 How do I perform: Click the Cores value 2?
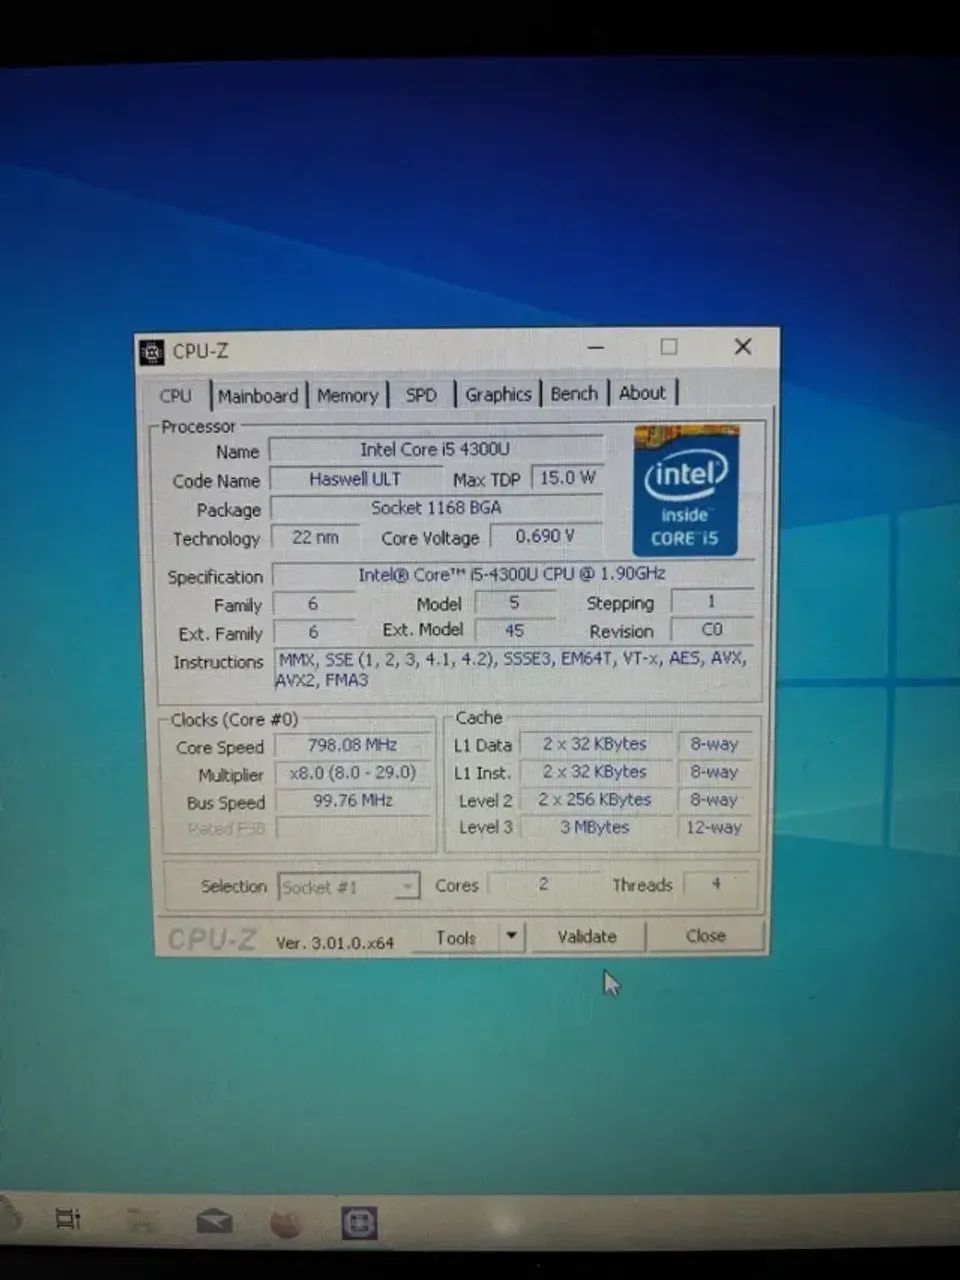(543, 884)
